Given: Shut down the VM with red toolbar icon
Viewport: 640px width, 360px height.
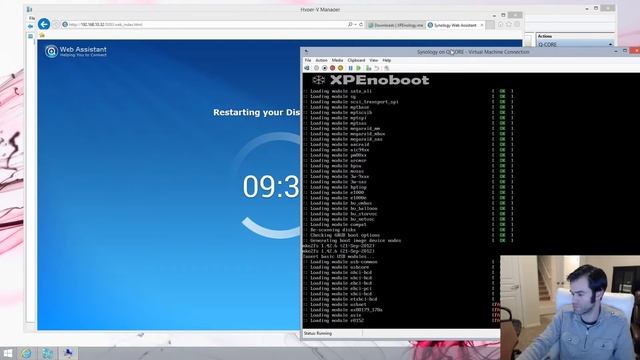Looking at the screenshot, I should click(x=332, y=68).
